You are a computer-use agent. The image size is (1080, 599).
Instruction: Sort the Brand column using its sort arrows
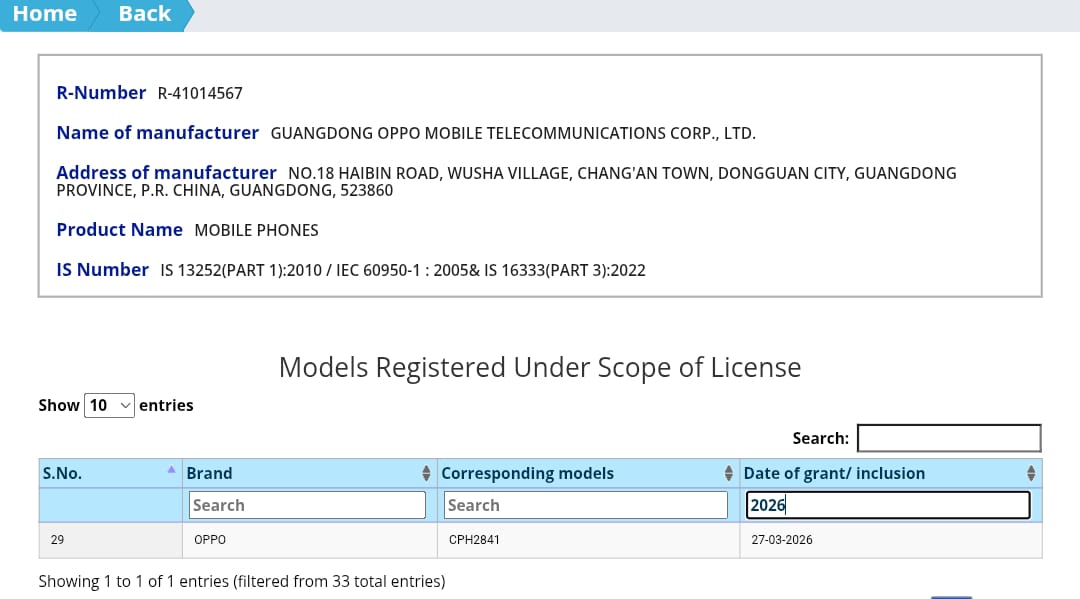click(x=426, y=473)
